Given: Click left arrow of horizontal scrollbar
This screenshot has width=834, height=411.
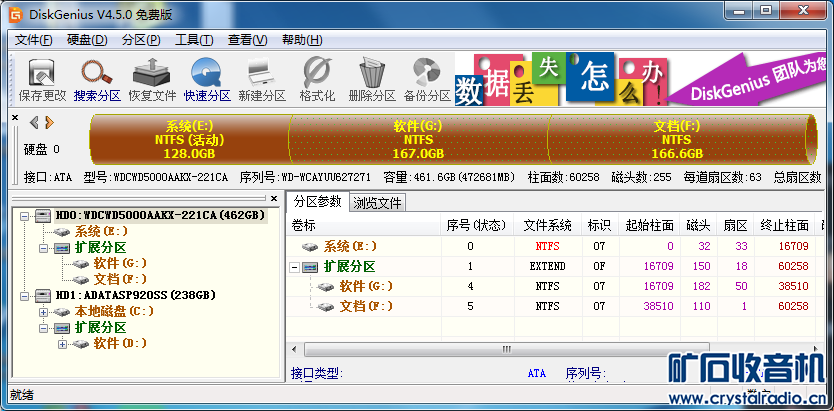Looking at the screenshot, I should 293,349.
